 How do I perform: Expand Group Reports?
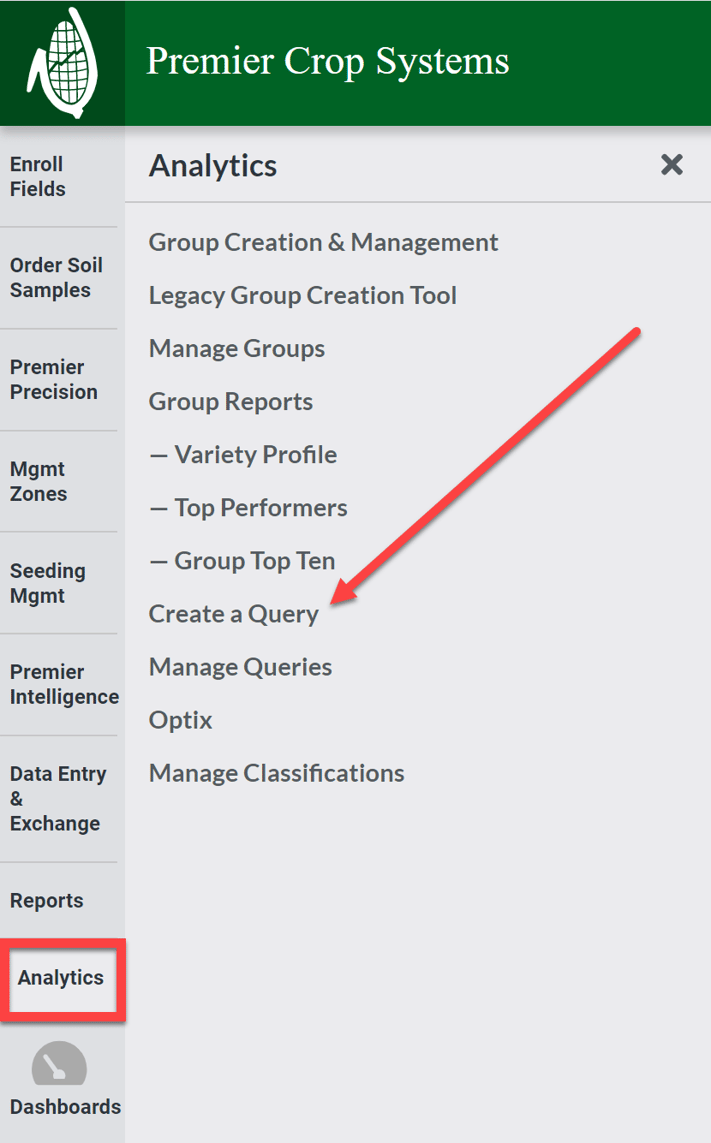(230, 401)
